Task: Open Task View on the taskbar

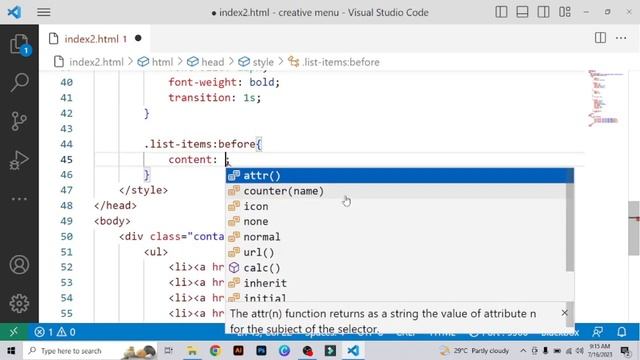Action: tap(168, 351)
